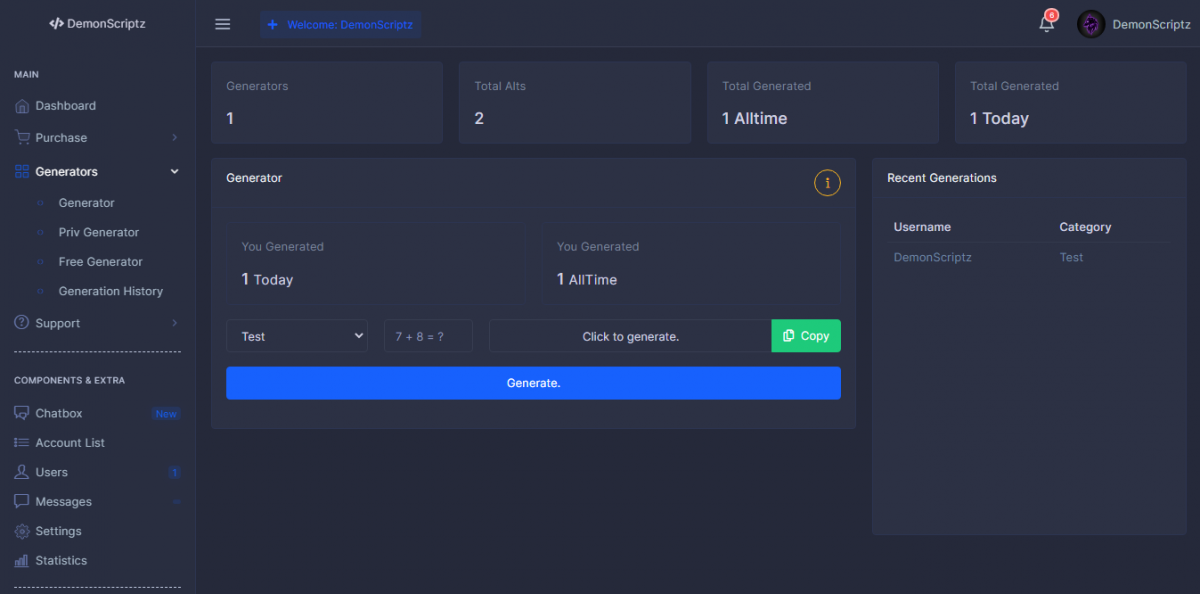Click the DemonScriptz profile avatar
The height and width of the screenshot is (594, 1200).
coord(1090,24)
